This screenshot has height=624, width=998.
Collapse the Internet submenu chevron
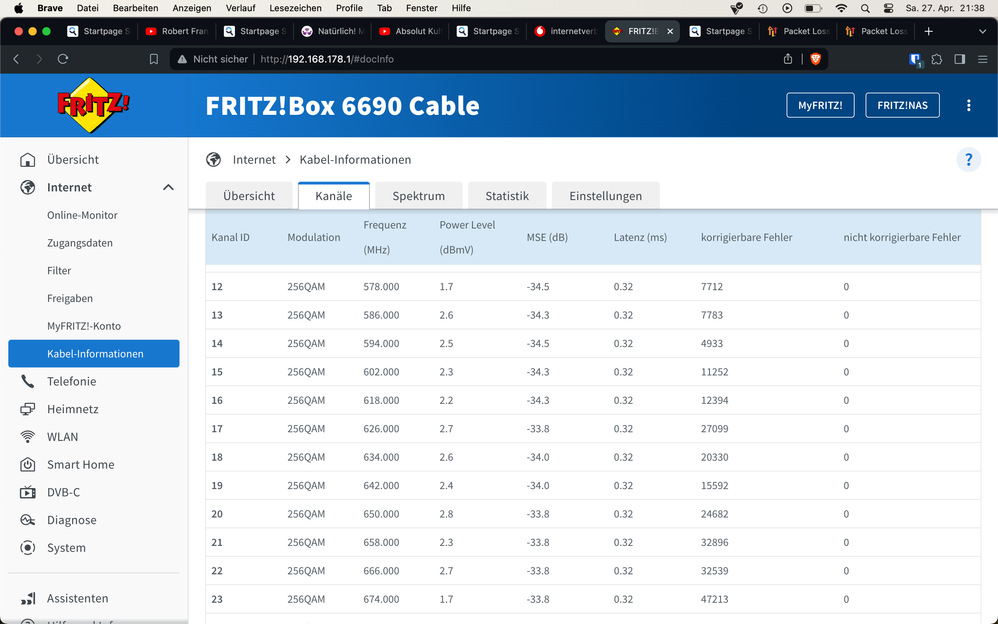coord(168,187)
